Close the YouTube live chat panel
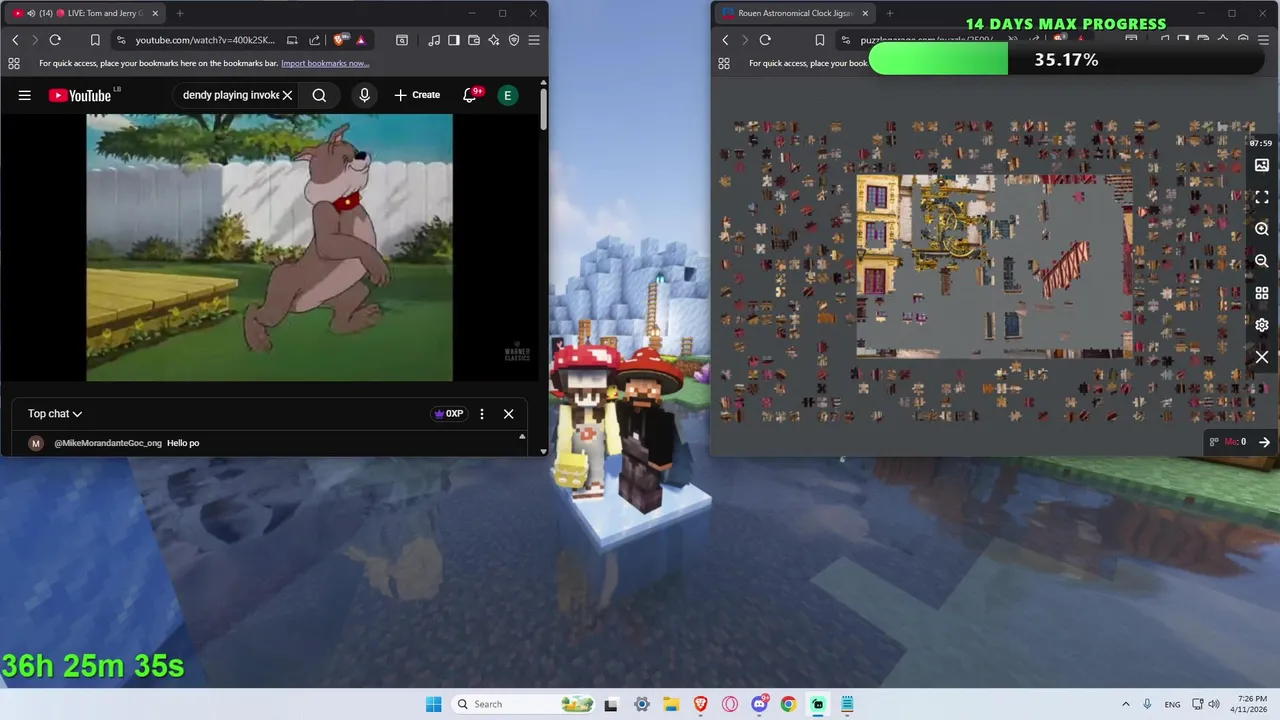This screenshot has height=720, width=1280. coord(508,414)
